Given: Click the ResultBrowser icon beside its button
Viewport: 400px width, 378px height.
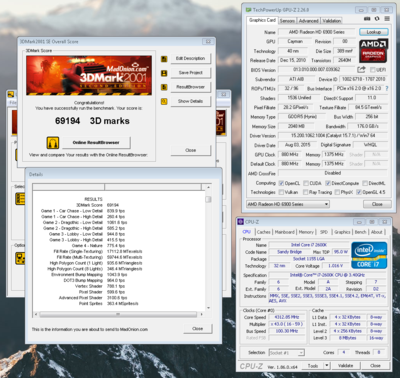Looking at the screenshot, I should (x=164, y=87).
